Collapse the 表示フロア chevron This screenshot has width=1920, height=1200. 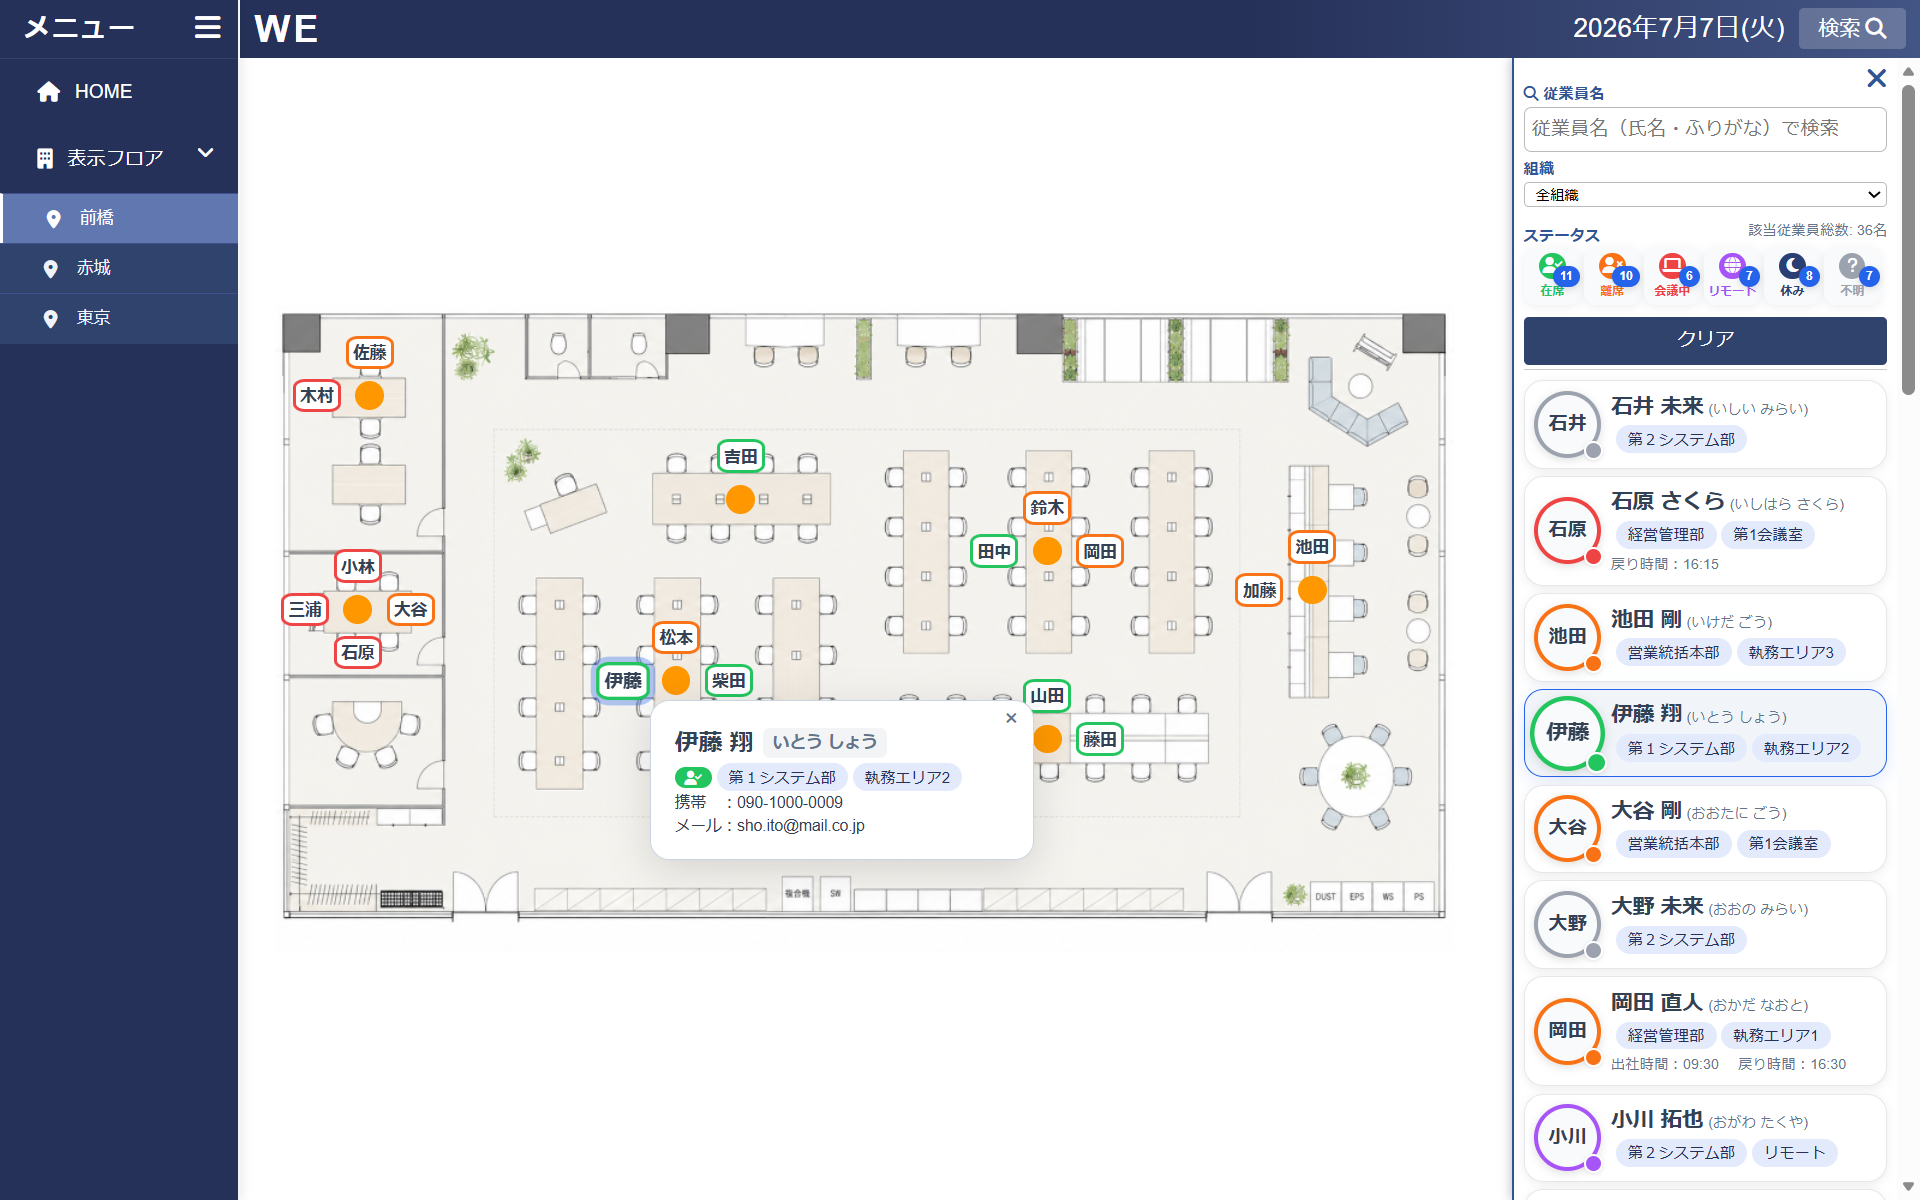pyautogui.click(x=206, y=153)
